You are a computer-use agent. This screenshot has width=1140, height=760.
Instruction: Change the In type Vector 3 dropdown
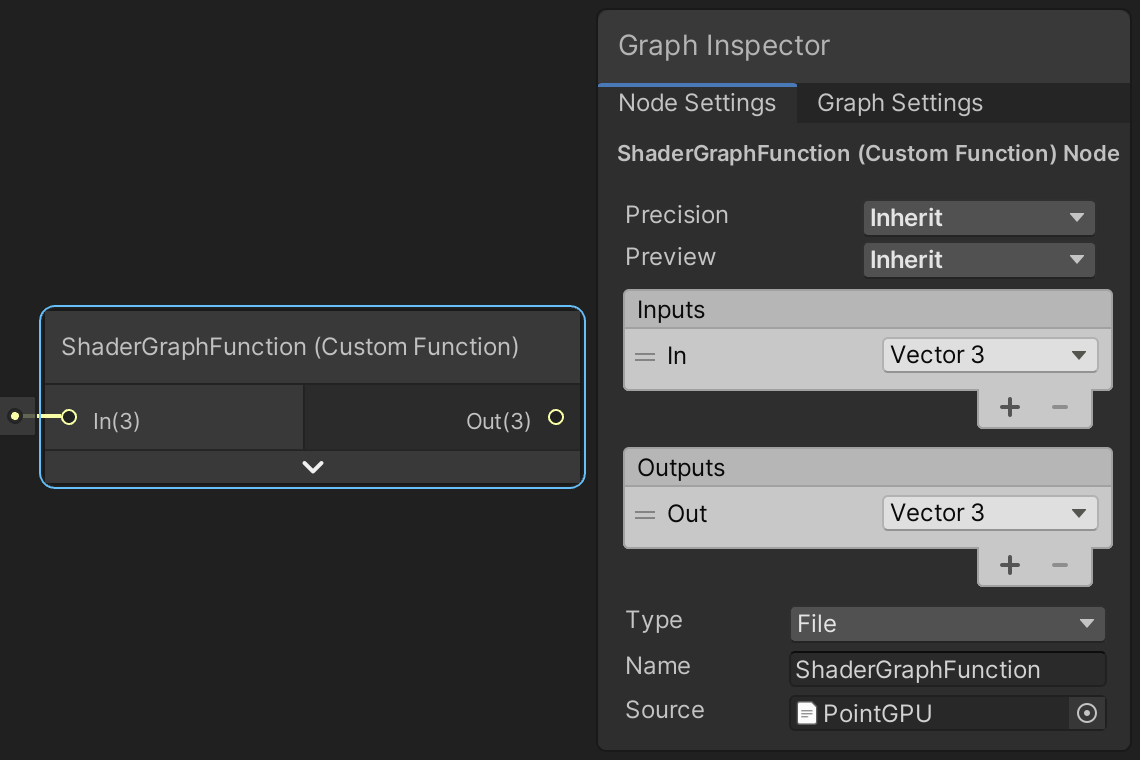point(989,355)
